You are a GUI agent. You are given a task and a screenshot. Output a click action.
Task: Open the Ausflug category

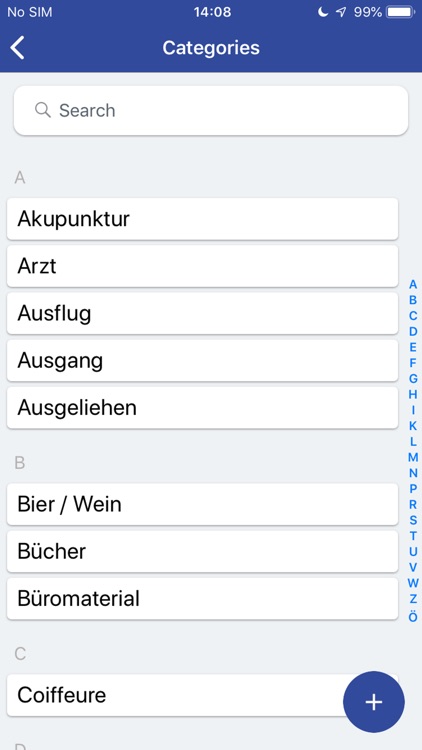coord(202,313)
